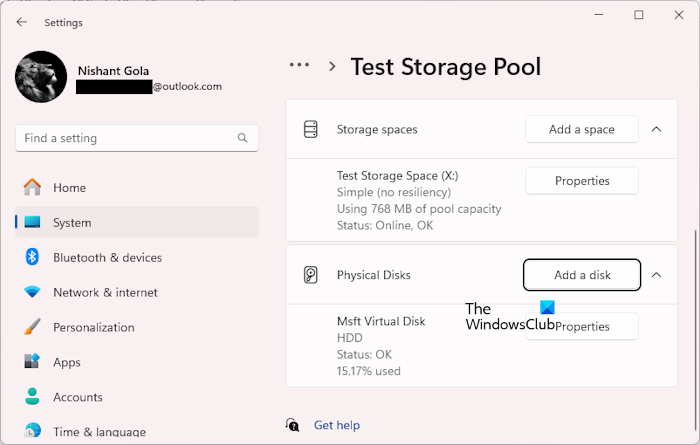Click the Bluetooth & devices icon
700x445 pixels.
32,257
